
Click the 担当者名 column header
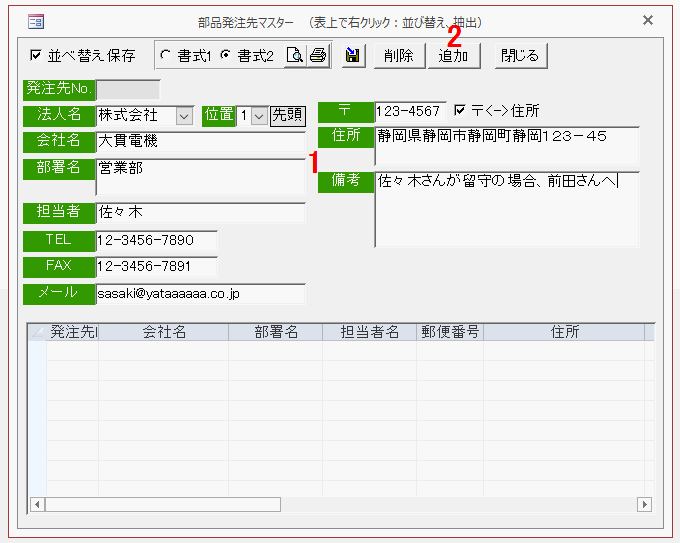pyautogui.click(x=369, y=332)
